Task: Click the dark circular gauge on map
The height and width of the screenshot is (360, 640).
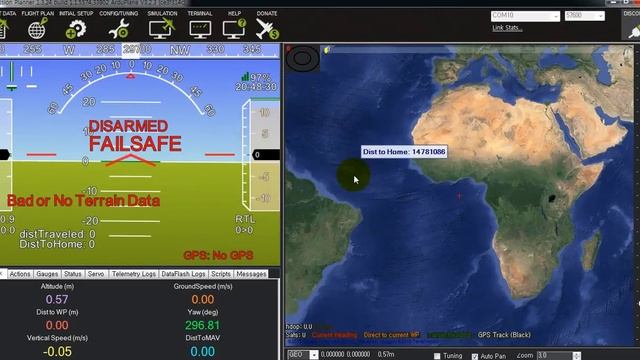Action: pyautogui.click(x=302, y=58)
